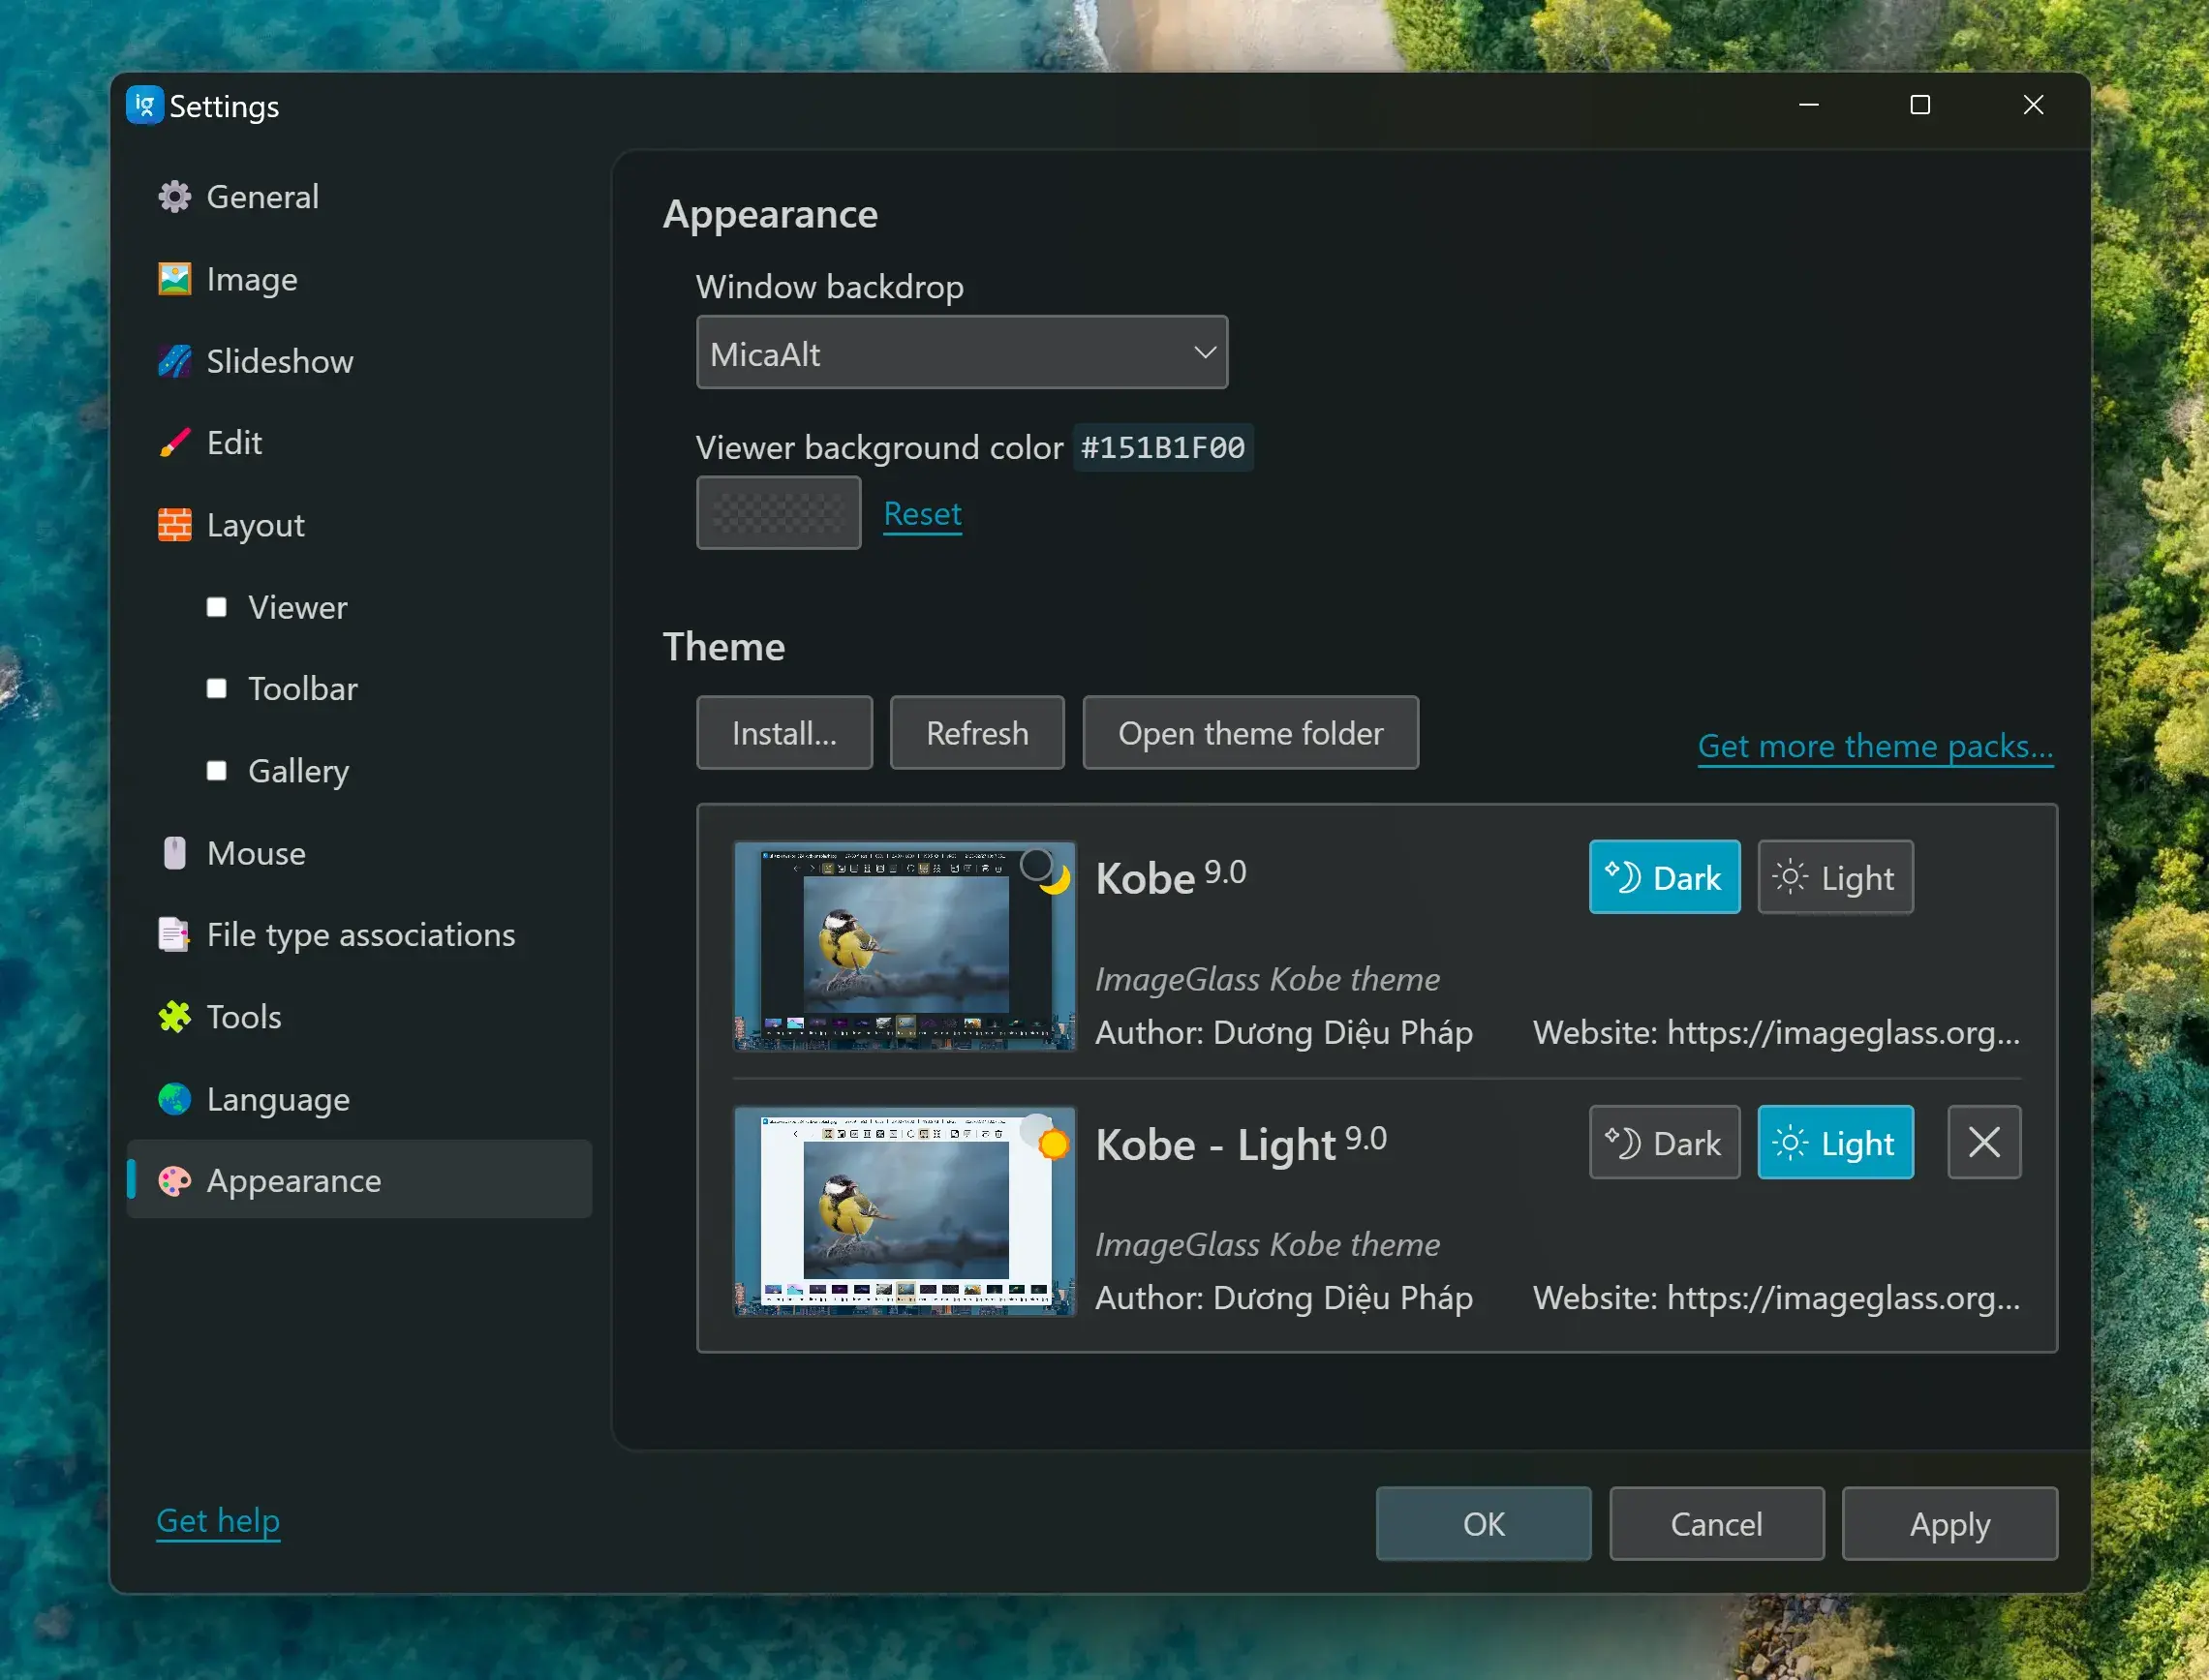Toggle Dark for Kobe - Light theme
The height and width of the screenshot is (1680, 2209).
coord(1663,1142)
